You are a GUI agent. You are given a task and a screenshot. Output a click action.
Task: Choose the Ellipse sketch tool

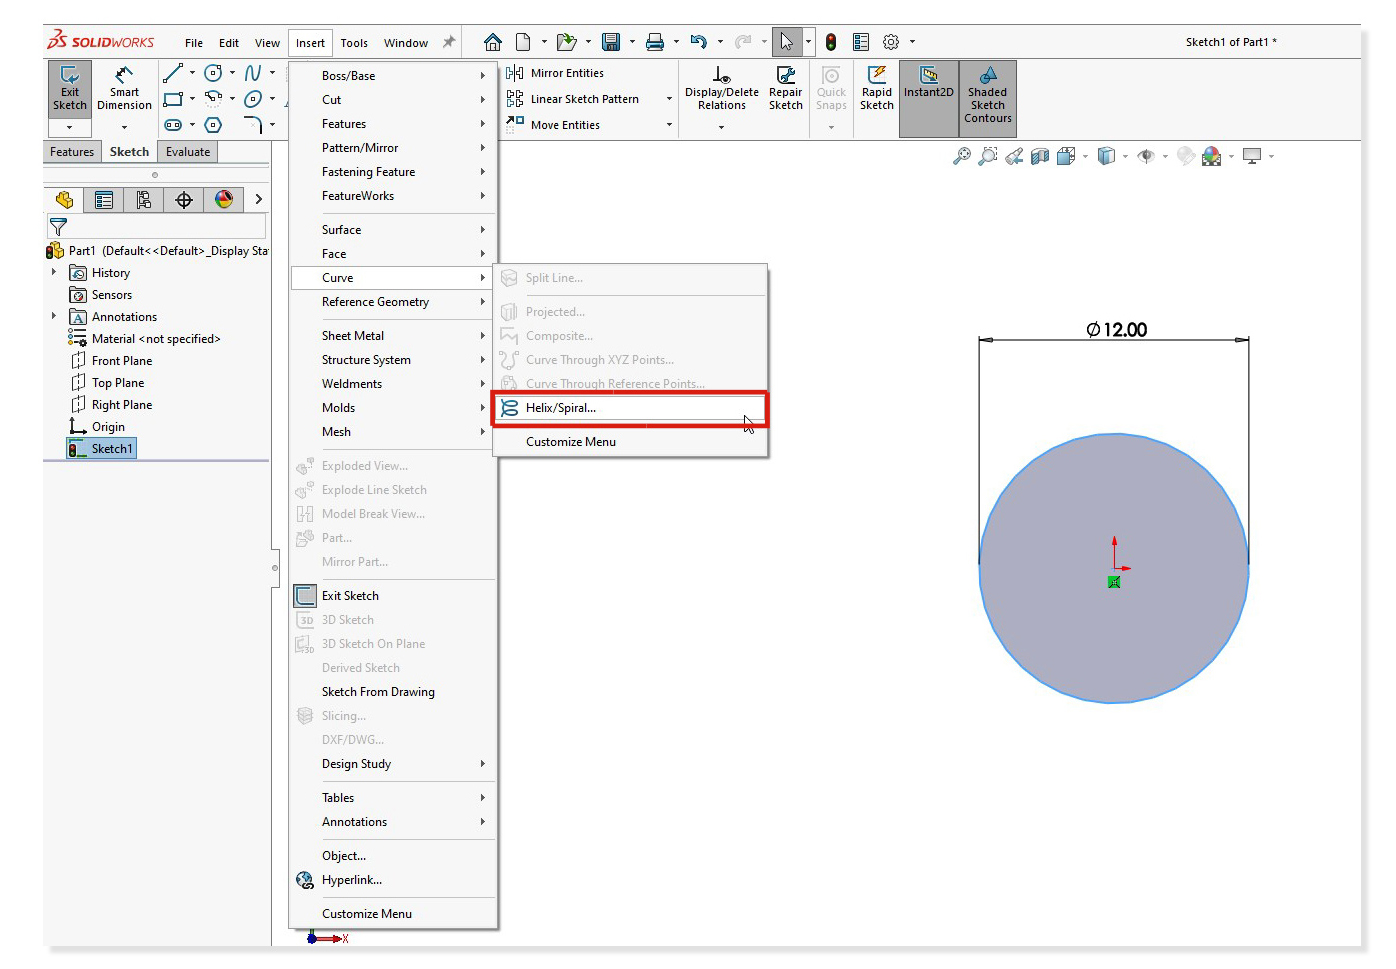(253, 98)
